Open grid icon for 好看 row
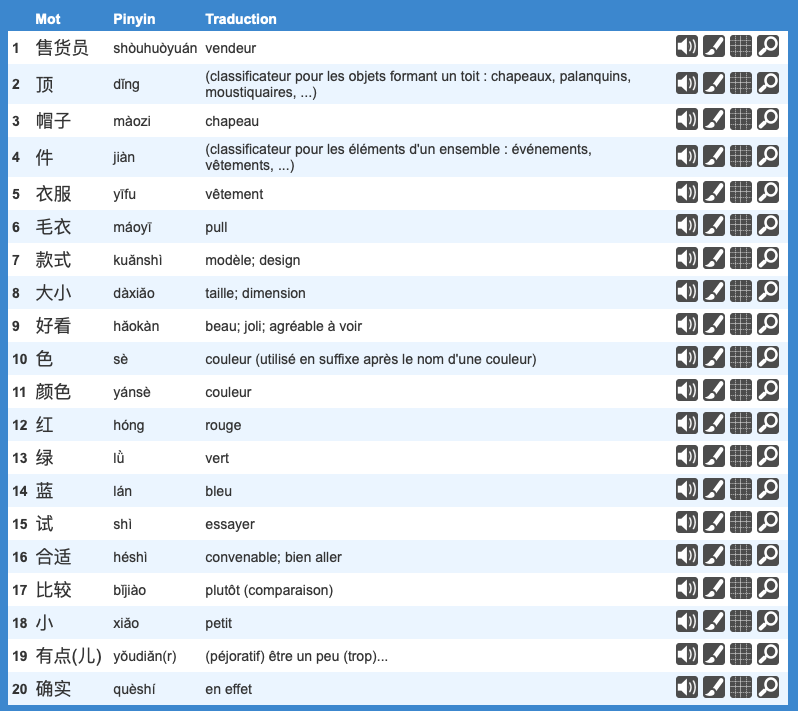 coord(740,326)
